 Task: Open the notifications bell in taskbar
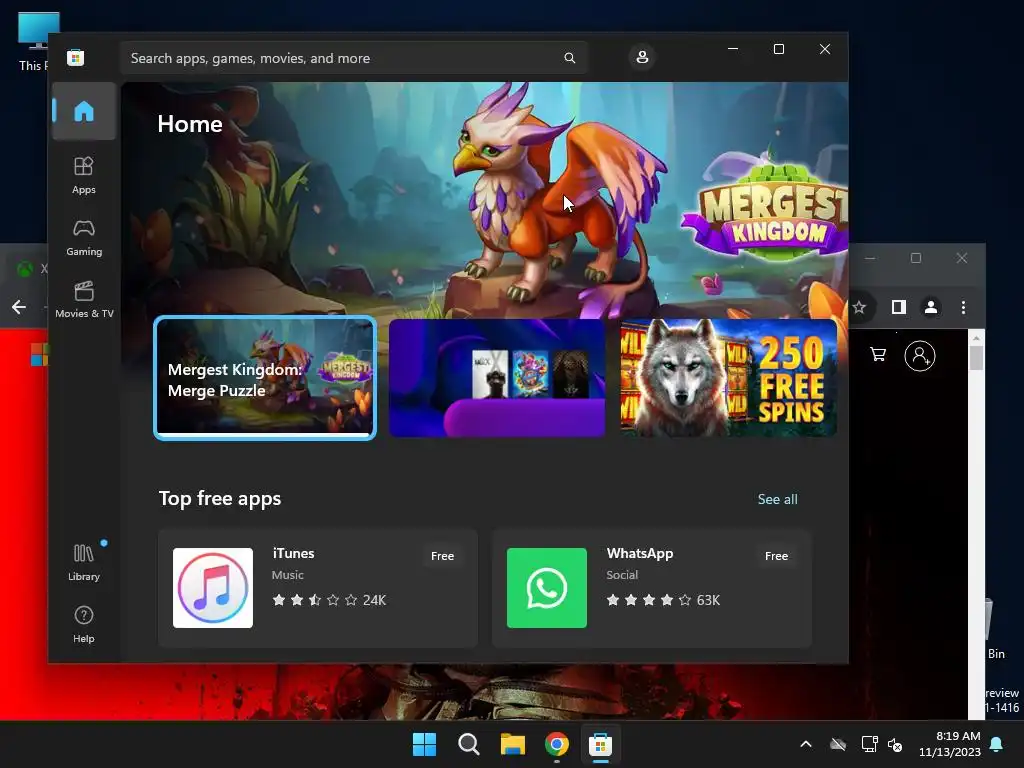pyautogui.click(x=997, y=744)
